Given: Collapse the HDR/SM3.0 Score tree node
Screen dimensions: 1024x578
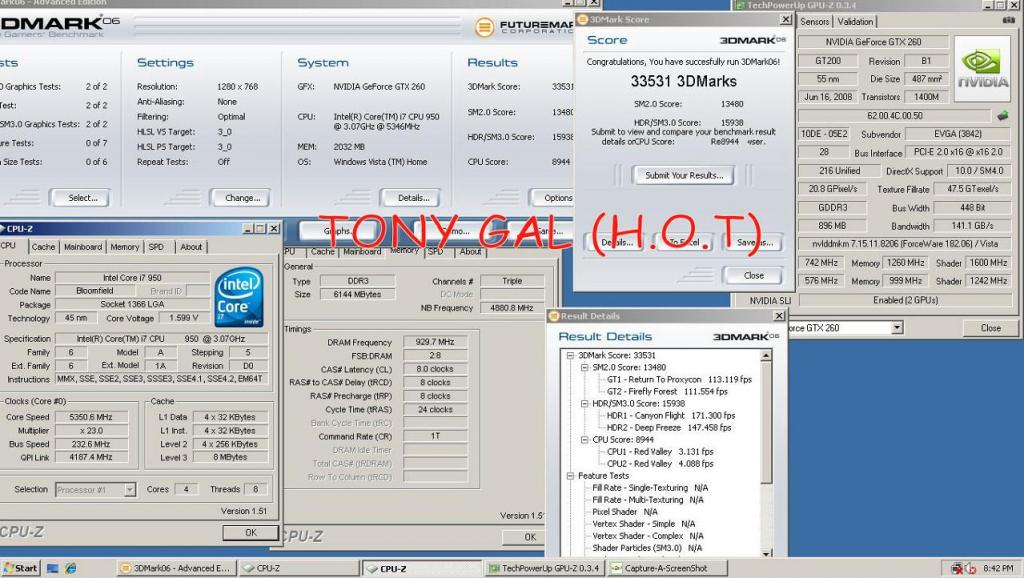Looking at the screenshot, I should pyautogui.click(x=584, y=404).
